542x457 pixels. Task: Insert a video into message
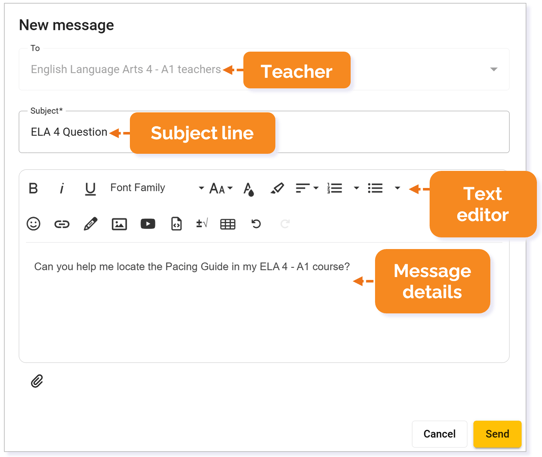[148, 224]
